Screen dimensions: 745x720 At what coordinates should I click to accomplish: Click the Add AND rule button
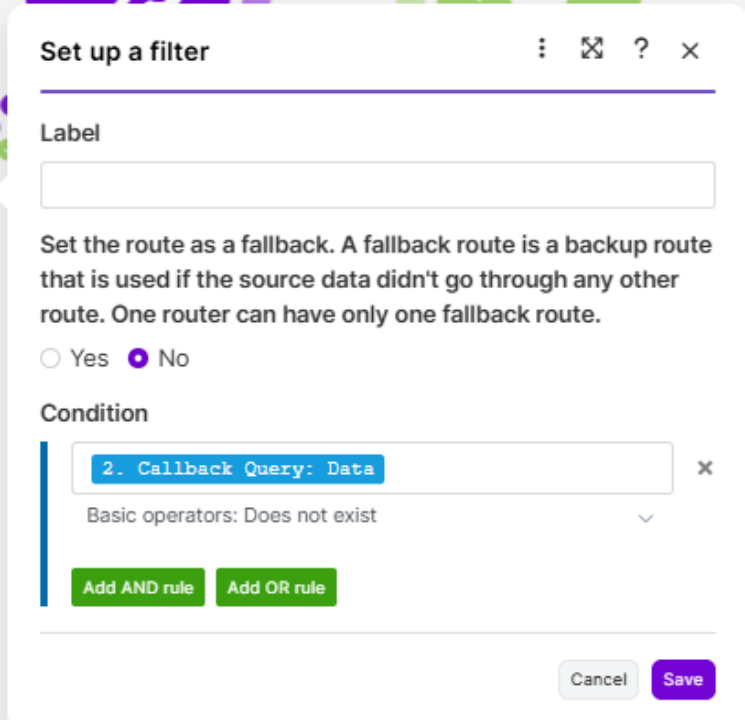(138, 588)
